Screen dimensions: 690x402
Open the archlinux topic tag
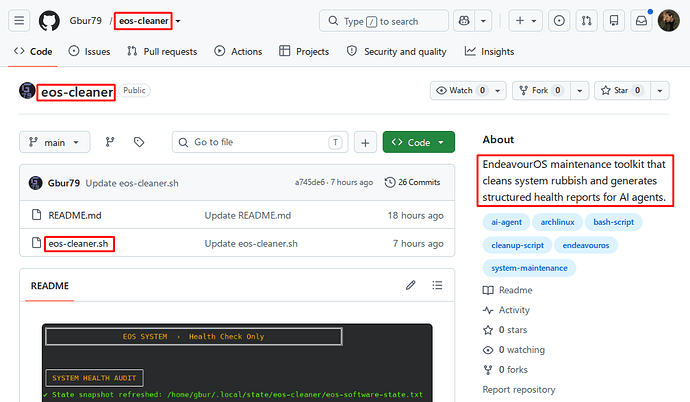click(x=558, y=222)
